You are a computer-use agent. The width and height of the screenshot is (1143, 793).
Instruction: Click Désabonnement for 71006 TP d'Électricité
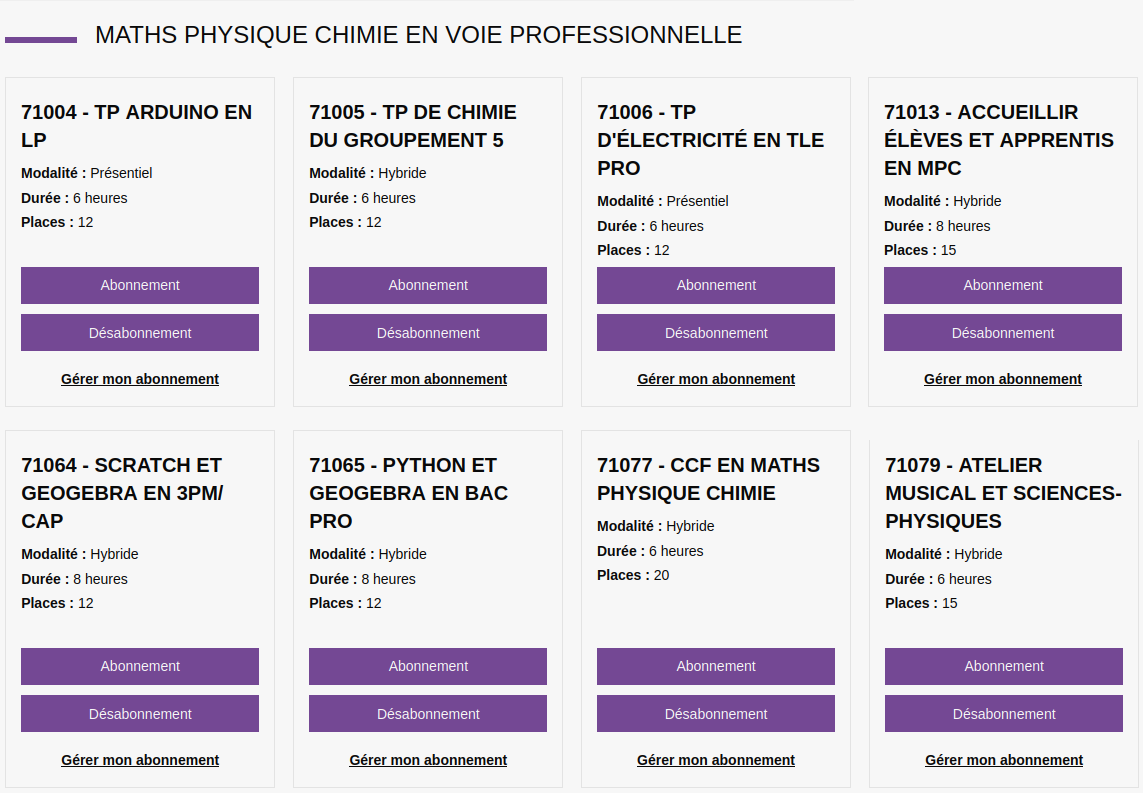point(716,332)
